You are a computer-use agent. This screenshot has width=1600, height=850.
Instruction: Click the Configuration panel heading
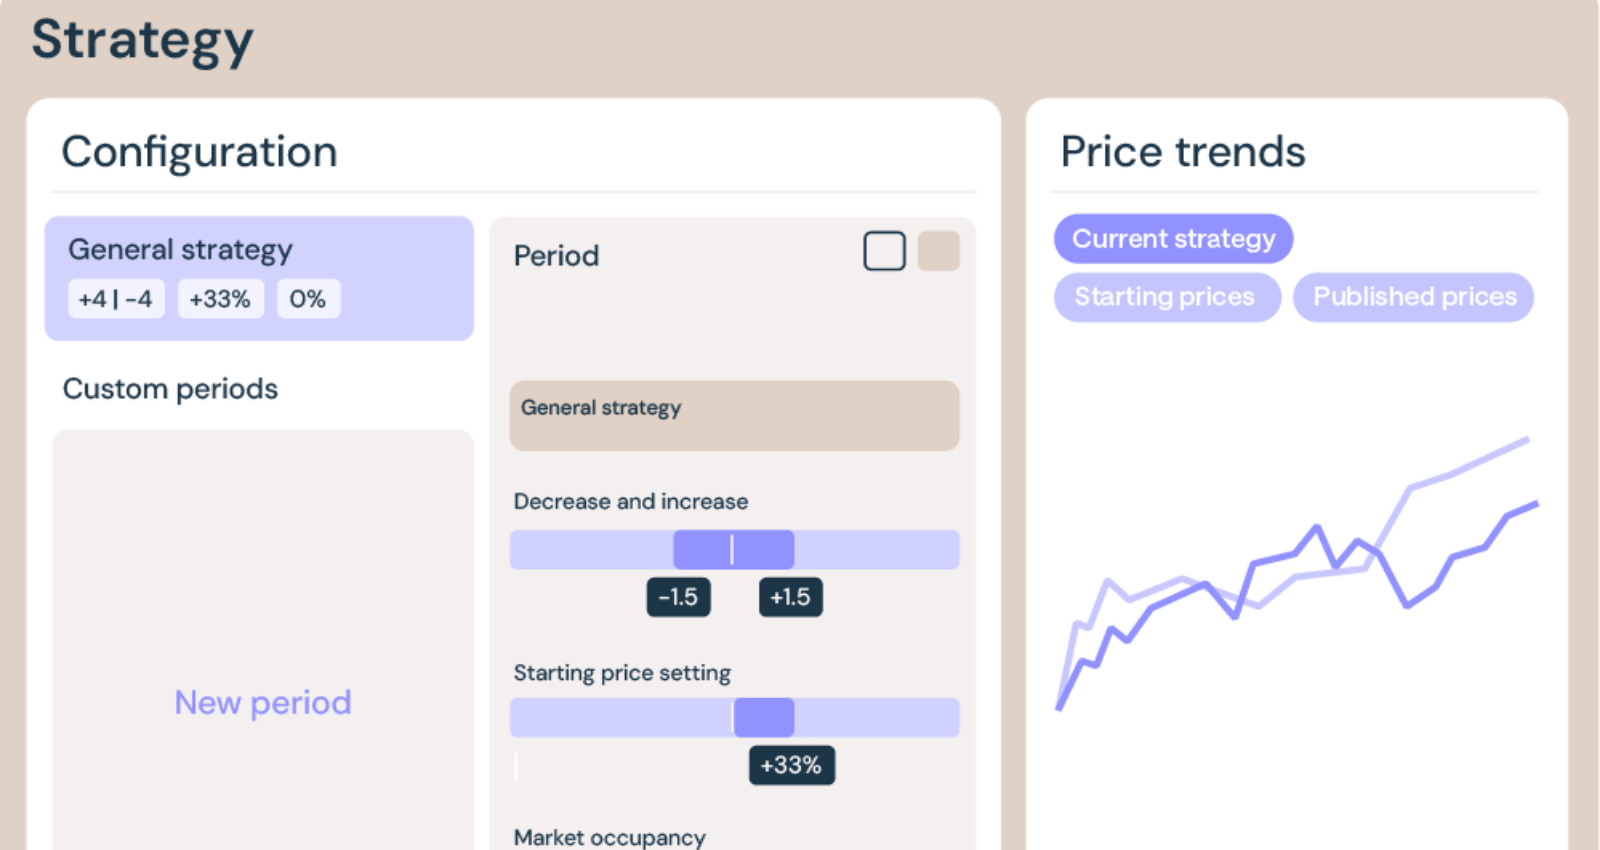[x=200, y=152]
